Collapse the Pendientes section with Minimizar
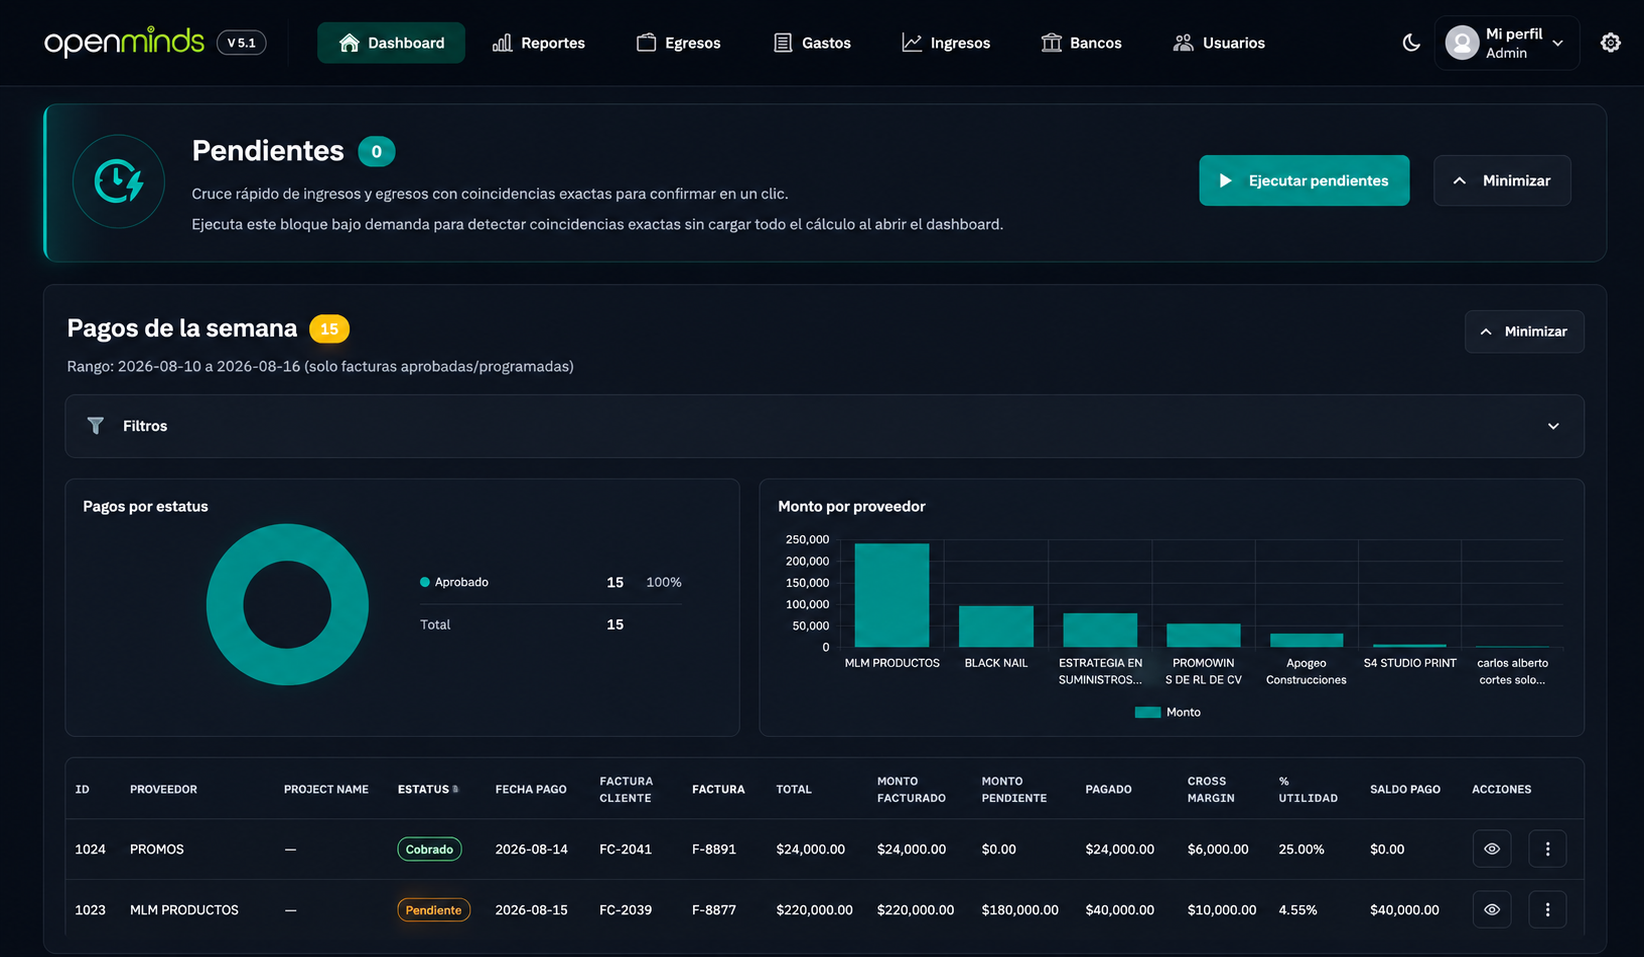The image size is (1644, 957). [x=1502, y=181]
